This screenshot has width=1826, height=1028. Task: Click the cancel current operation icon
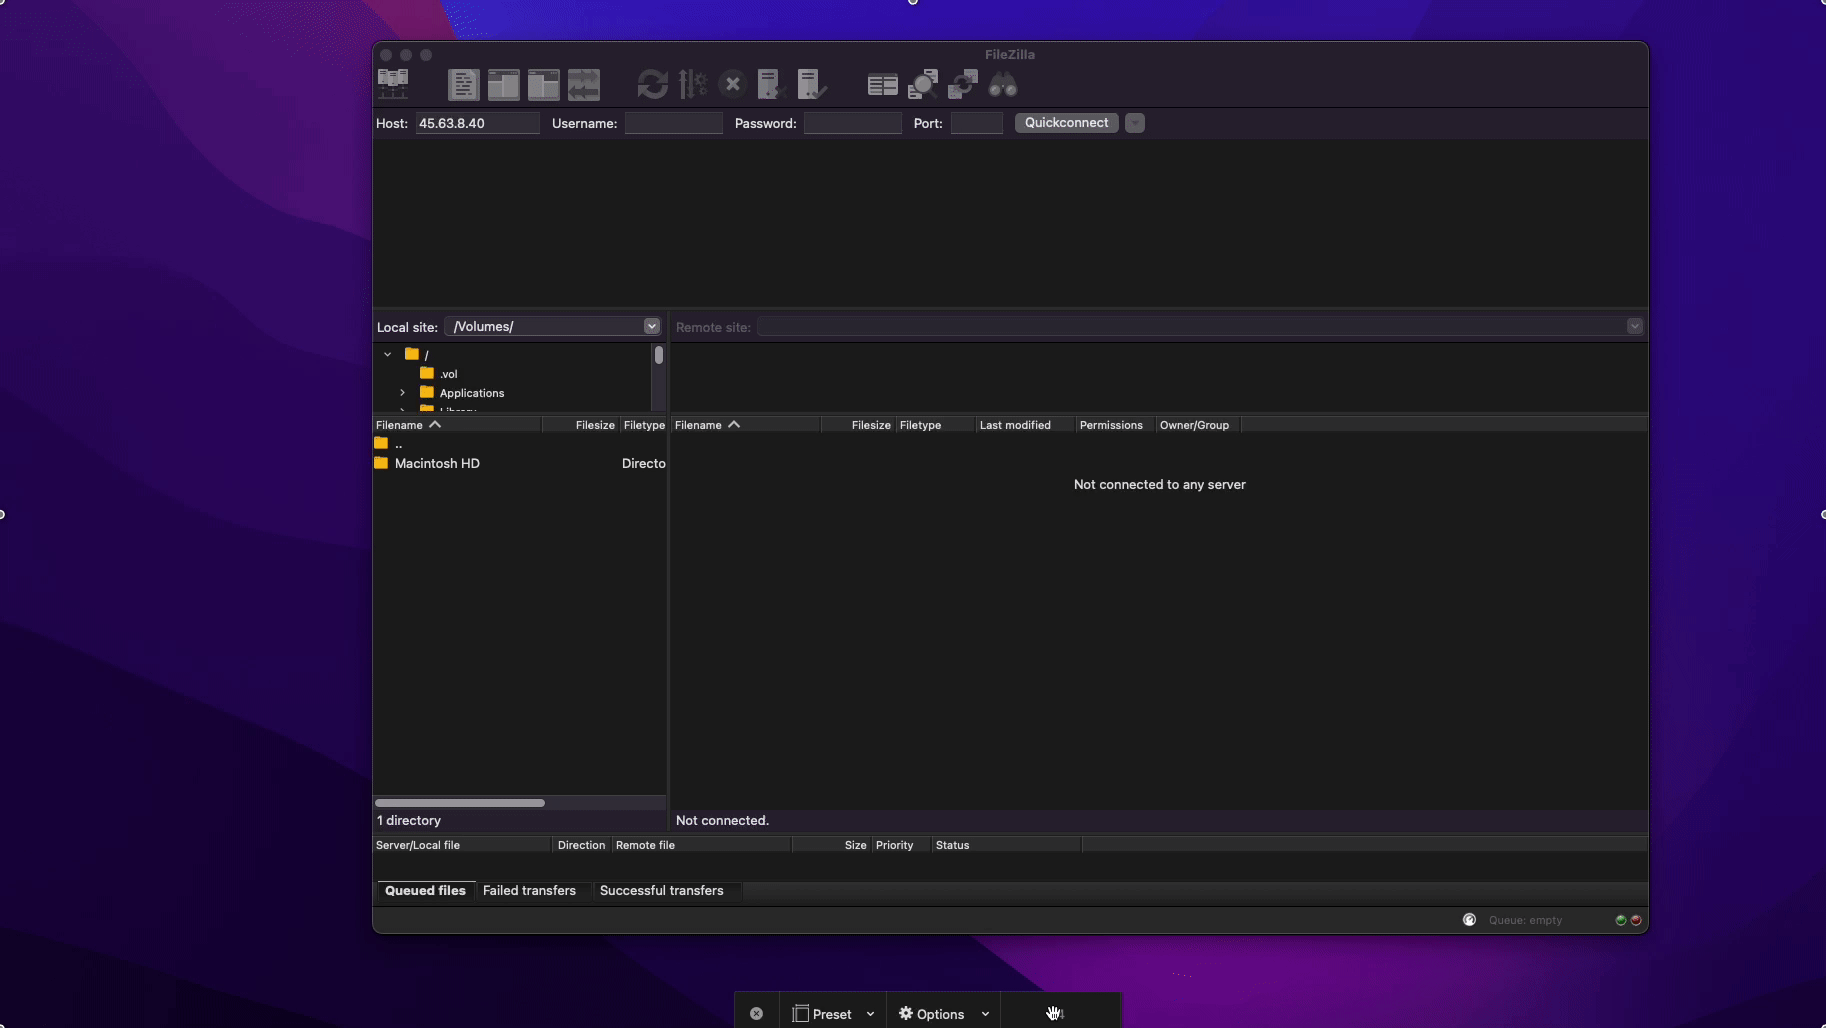(x=733, y=85)
